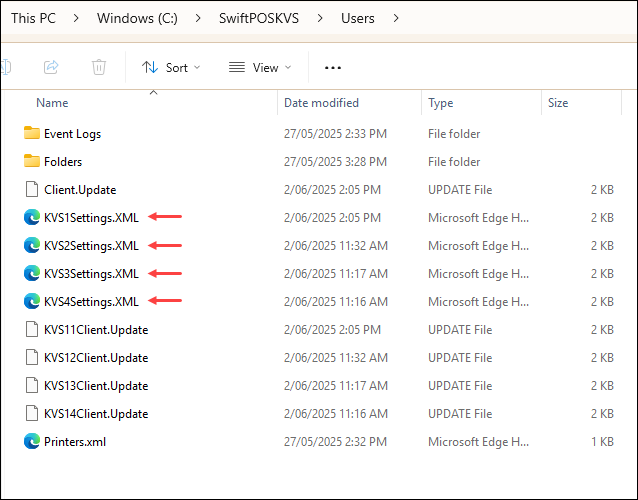The width and height of the screenshot is (638, 500).
Task: Expand chevron after SwiftPOSKVS breadcrumb
Action: click(320, 18)
